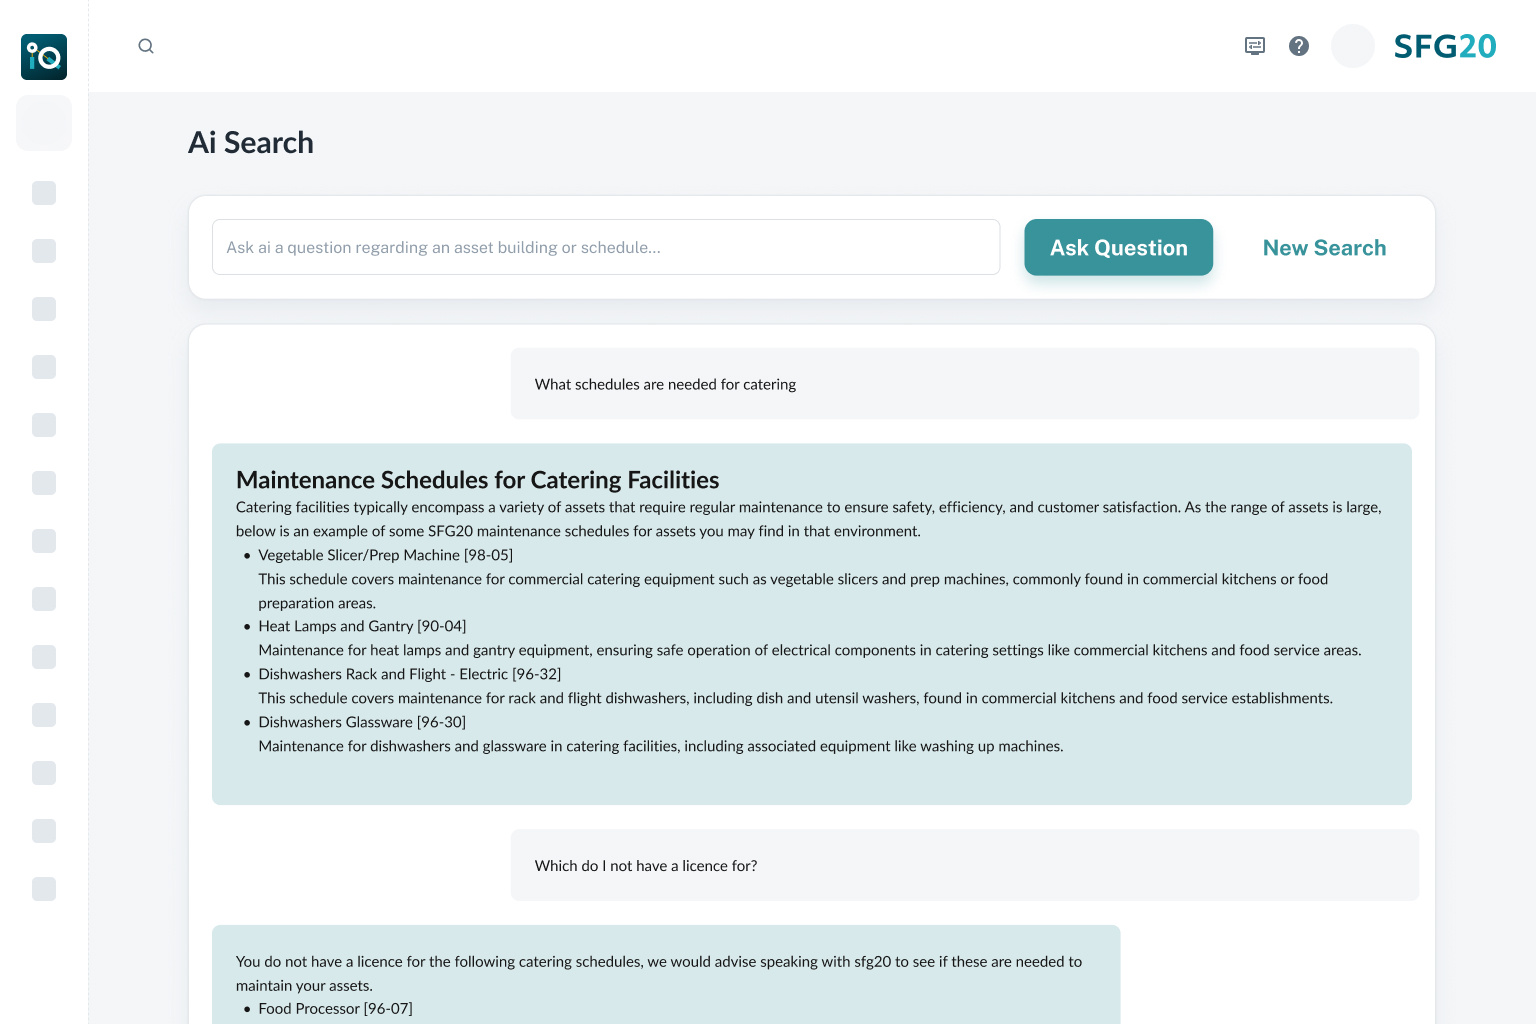Click the feedback display icon near the avatar

(1254, 46)
